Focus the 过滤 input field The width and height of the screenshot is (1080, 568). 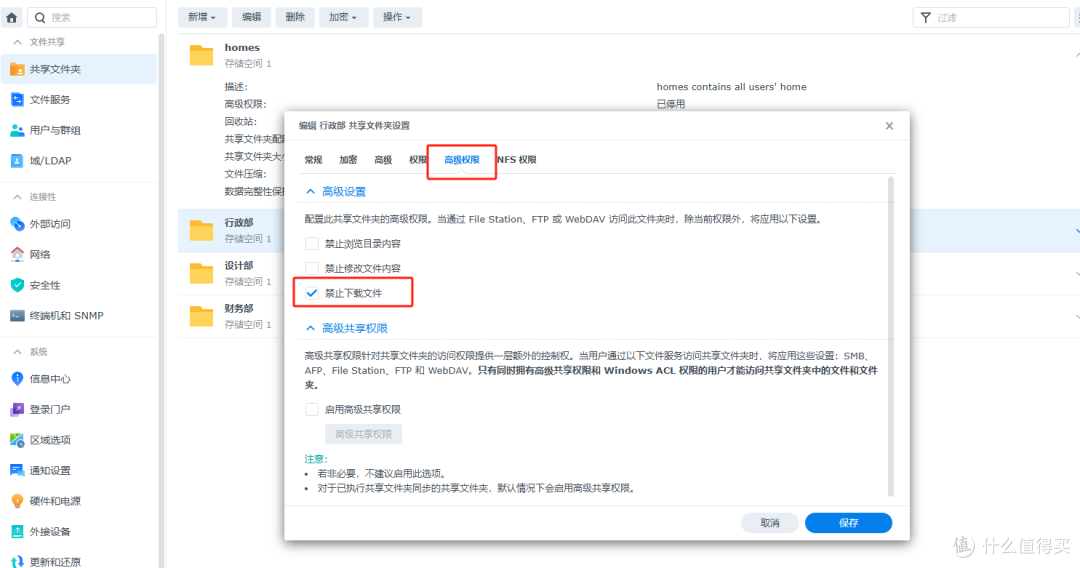991,17
